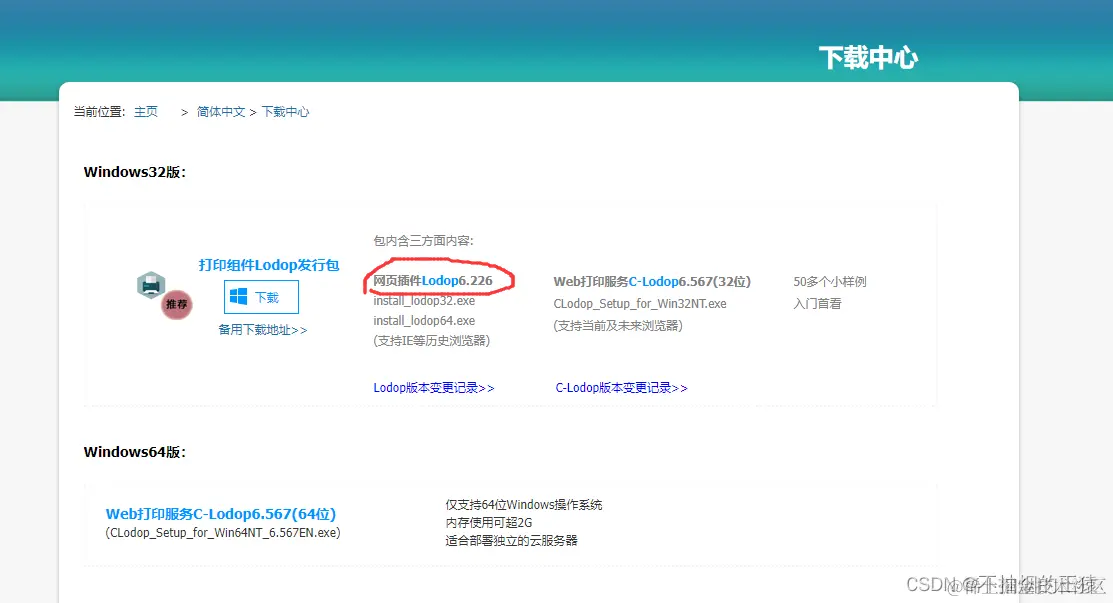Open 备用下载地址>> alternate download link
The width and height of the screenshot is (1113, 603).
point(263,330)
